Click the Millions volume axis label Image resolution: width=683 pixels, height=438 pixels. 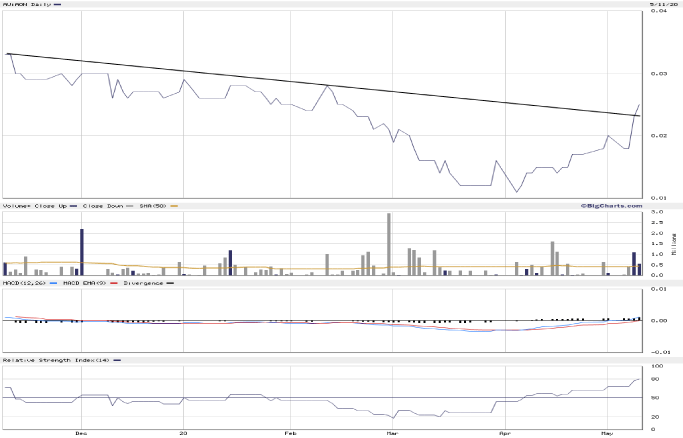click(673, 242)
